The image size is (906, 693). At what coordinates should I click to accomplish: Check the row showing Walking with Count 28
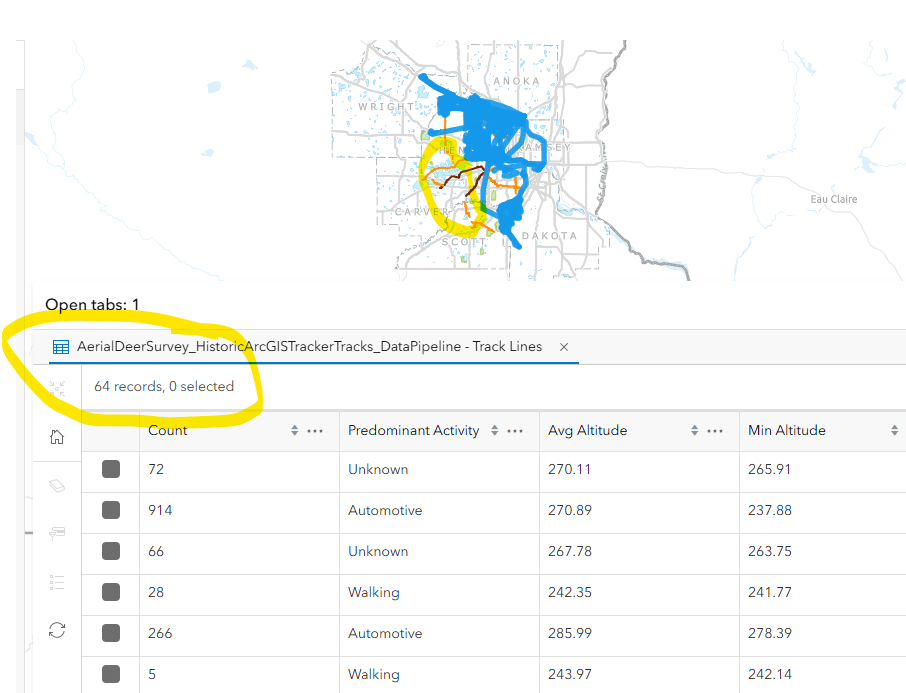click(111, 592)
